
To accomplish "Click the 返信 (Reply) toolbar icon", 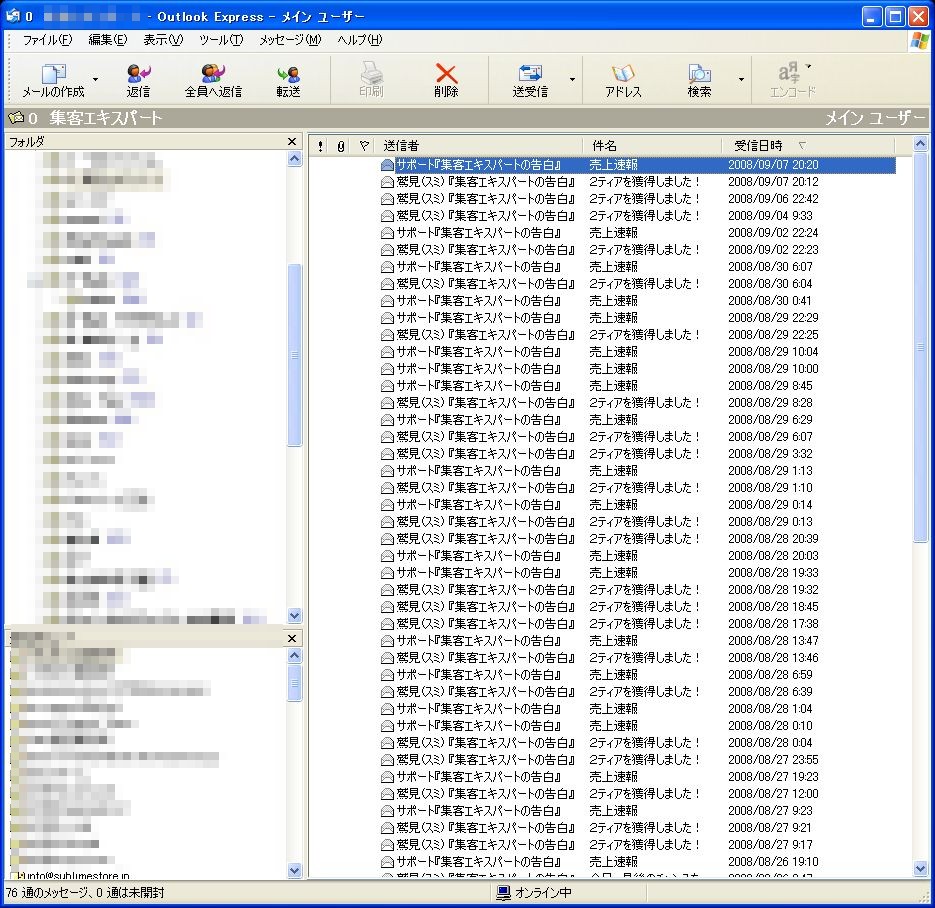I will click(138, 80).
